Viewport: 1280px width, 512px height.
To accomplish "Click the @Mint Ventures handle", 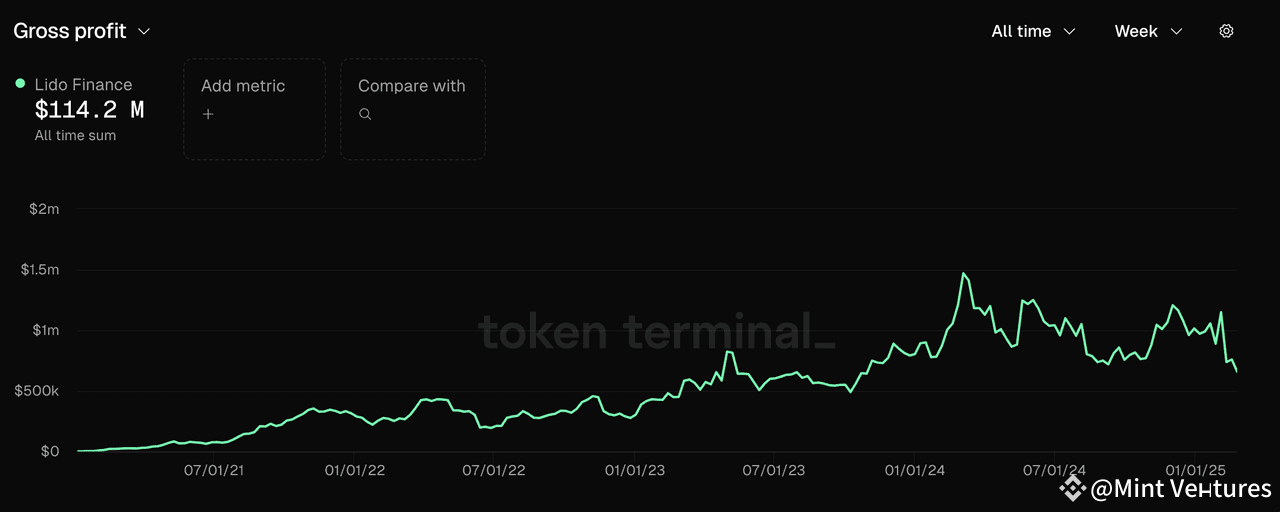I will click(1180, 488).
